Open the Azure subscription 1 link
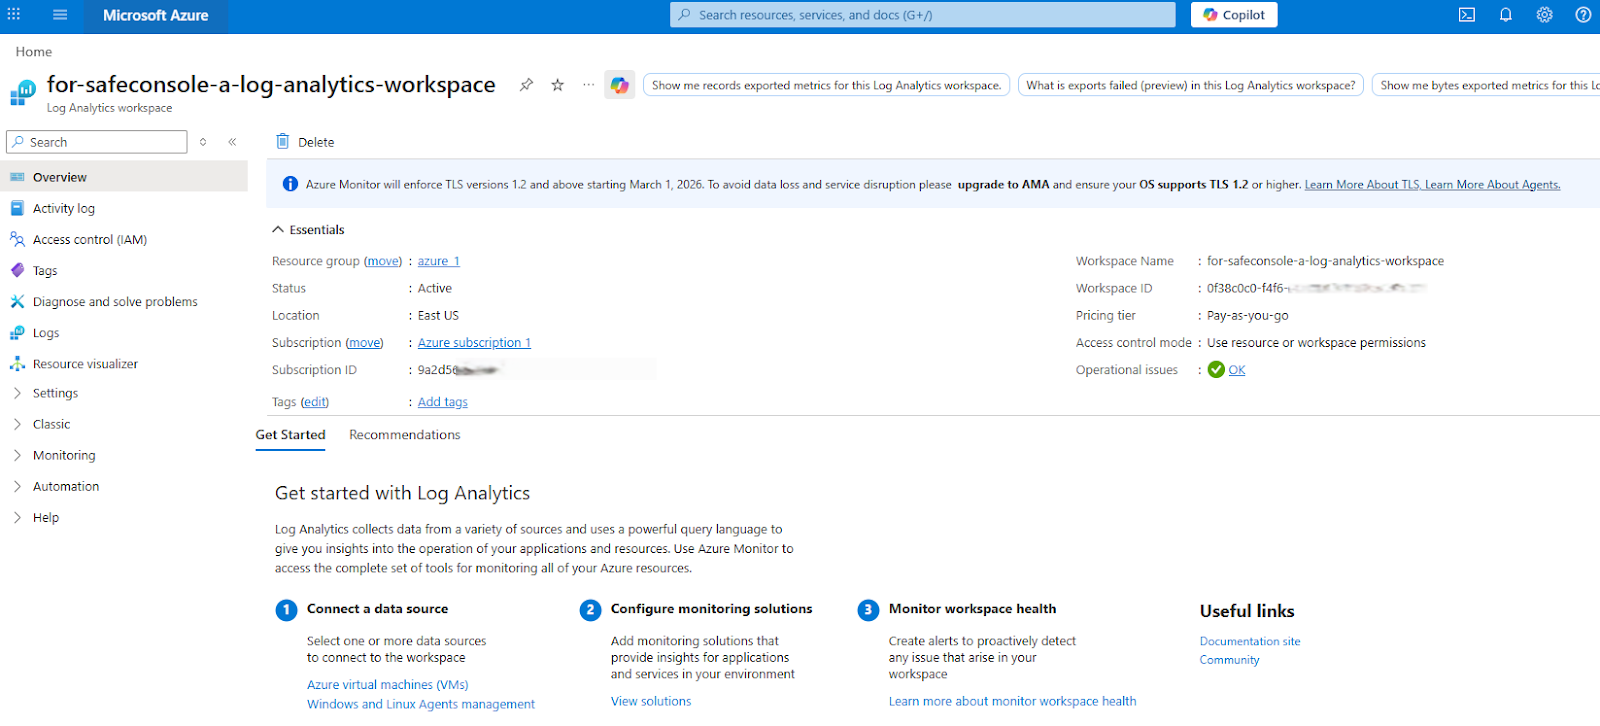The width and height of the screenshot is (1600, 726). tap(474, 343)
